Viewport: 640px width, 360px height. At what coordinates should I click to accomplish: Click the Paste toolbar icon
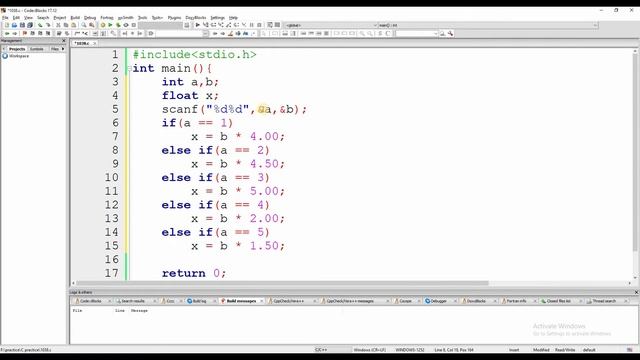(73, 25)
